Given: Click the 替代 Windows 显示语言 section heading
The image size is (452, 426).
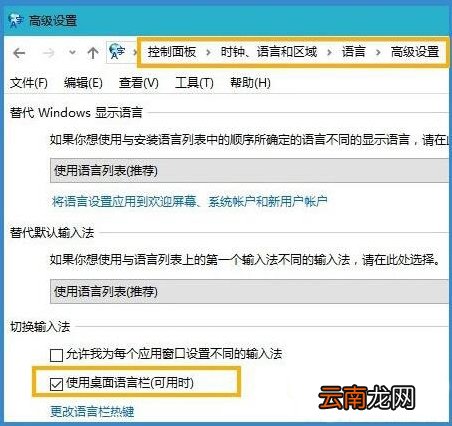Looking at the screenshot, I should [x=76, y=113].
